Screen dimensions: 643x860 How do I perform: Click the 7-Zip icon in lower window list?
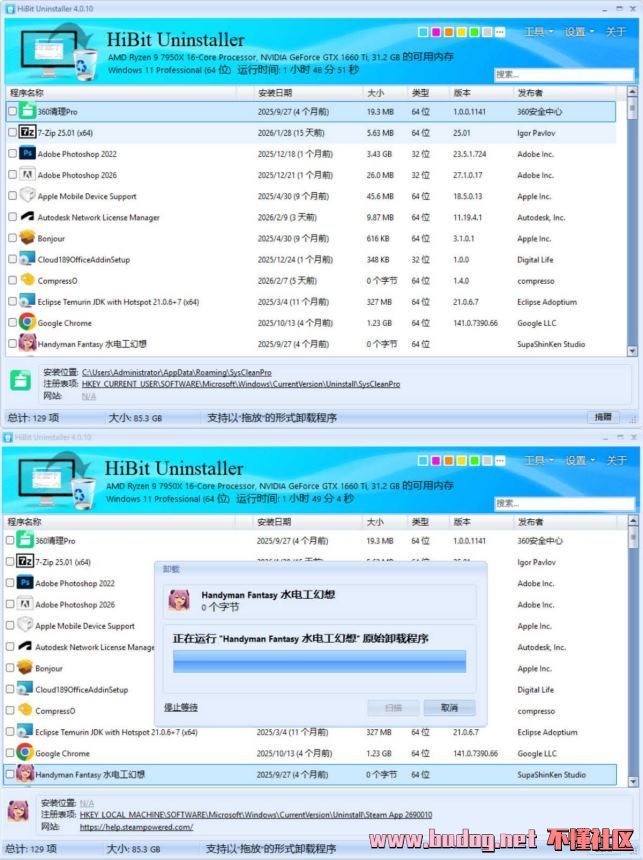pyautogui.click(x=25, y=561)
